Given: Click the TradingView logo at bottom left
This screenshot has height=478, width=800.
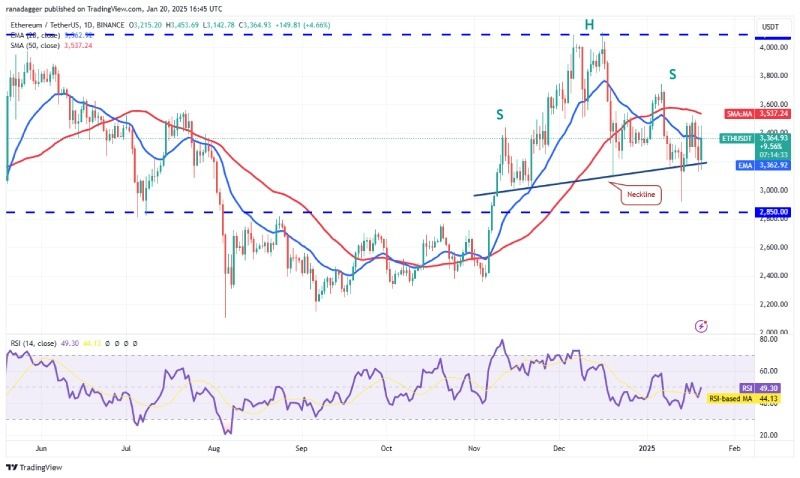Looking at the screenshot, I should [34, 467].
